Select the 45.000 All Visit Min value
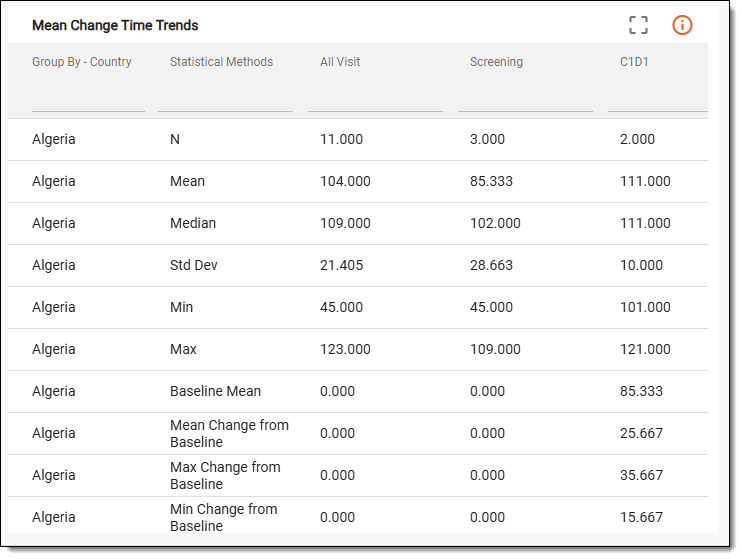This screenshot has width=742, height=559. [341, 307]
